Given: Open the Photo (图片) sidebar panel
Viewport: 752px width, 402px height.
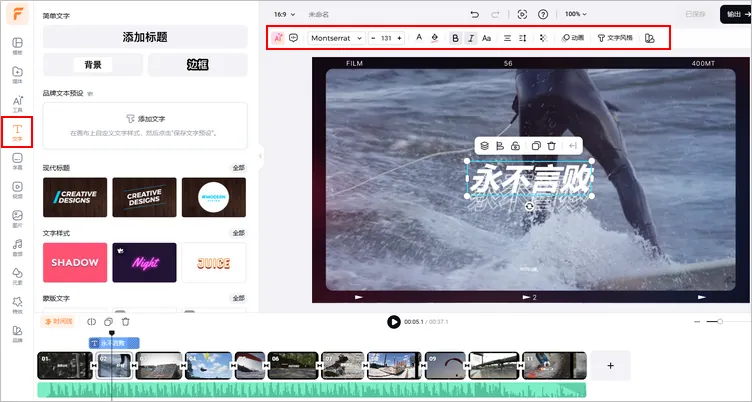Looking at the screenshot, I should (x=17, y=218).
